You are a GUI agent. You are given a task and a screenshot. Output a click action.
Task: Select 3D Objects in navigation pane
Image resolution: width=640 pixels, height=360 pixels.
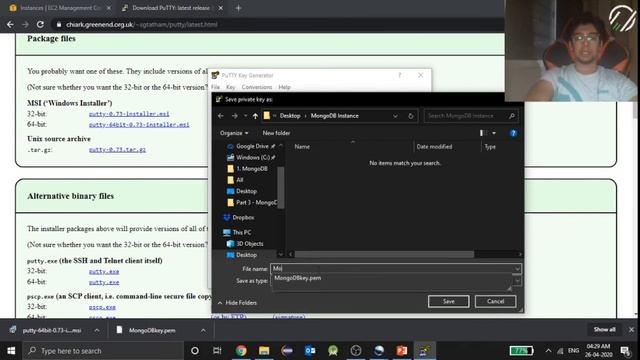coord(245,244)
